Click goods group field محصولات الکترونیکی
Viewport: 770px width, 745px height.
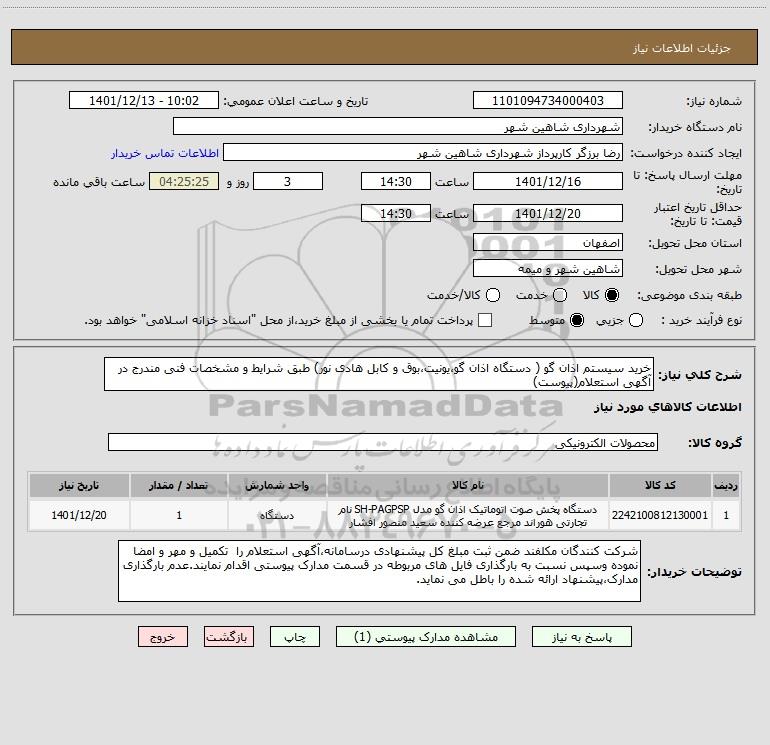383,442
